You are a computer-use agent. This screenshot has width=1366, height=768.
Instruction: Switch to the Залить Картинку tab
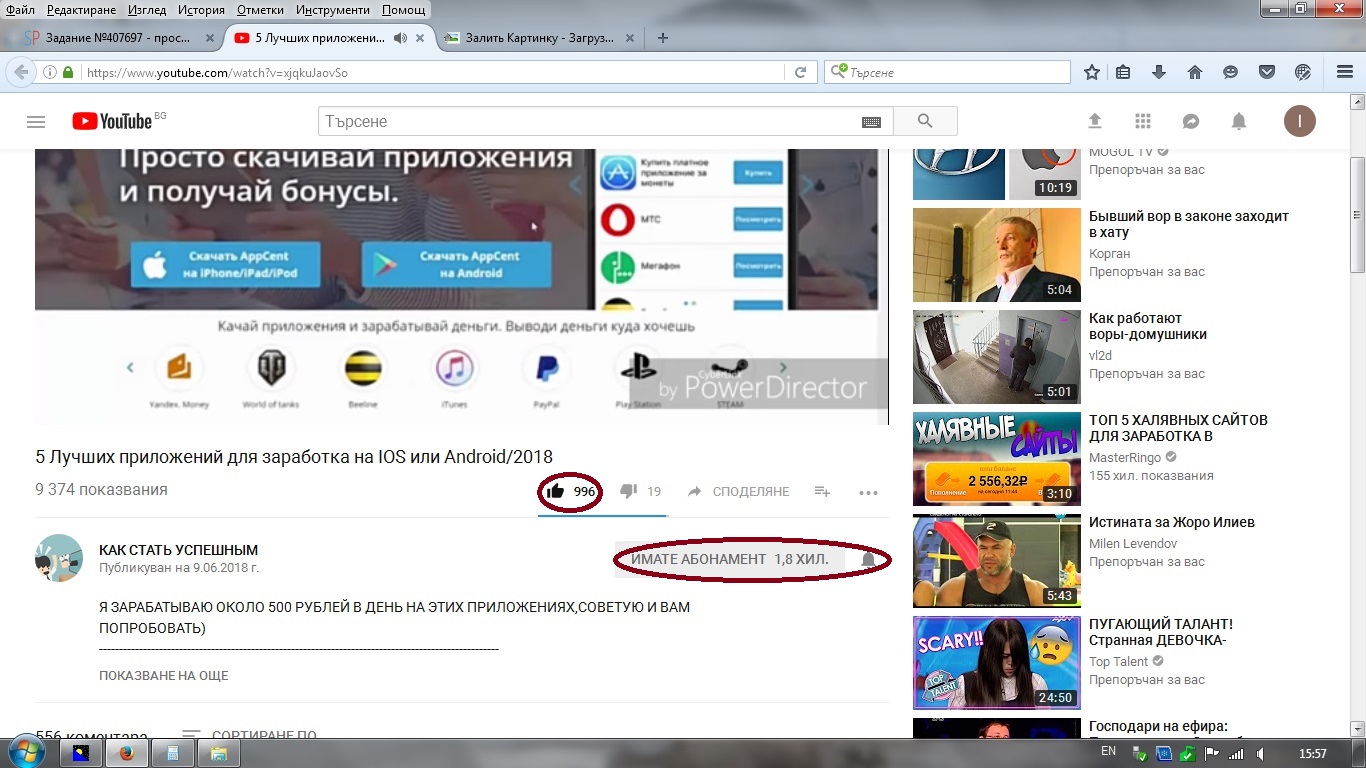[x=540, y=38]
